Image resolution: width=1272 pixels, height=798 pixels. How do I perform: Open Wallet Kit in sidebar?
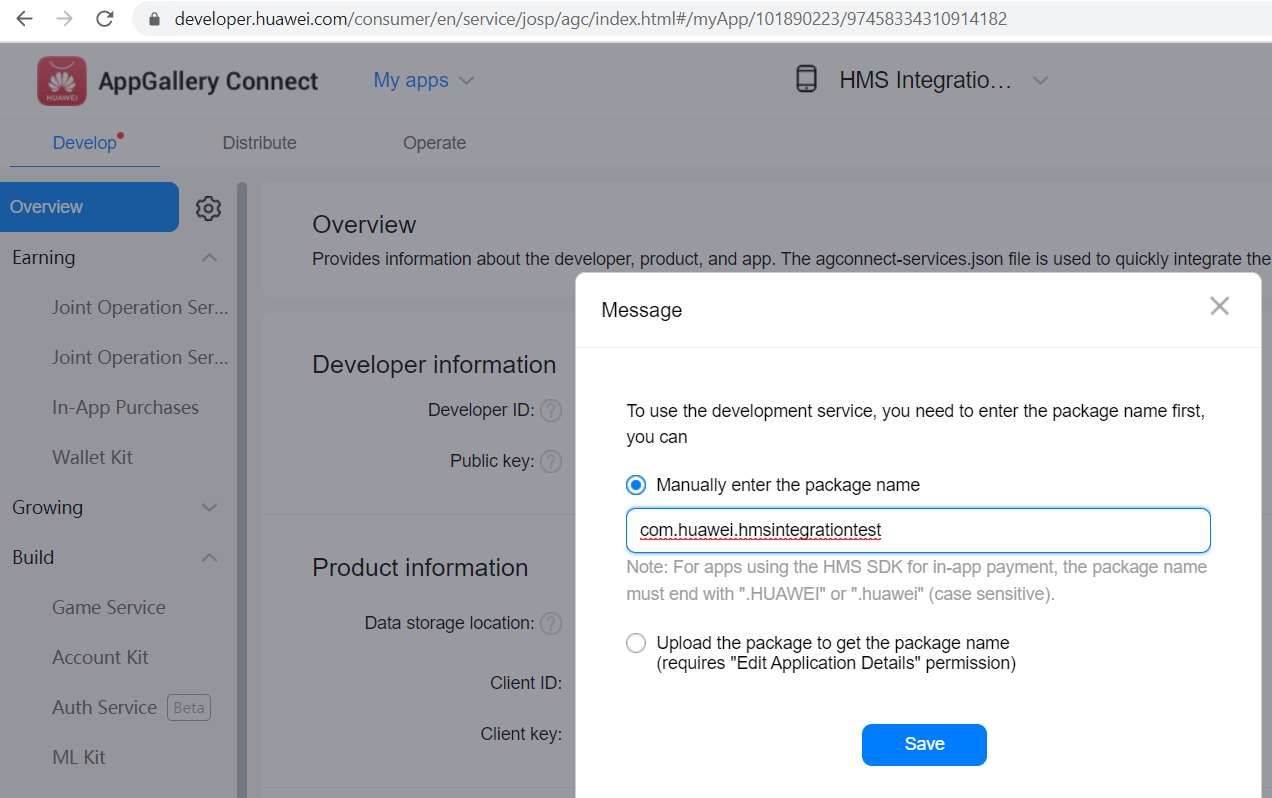pos(92,458)
